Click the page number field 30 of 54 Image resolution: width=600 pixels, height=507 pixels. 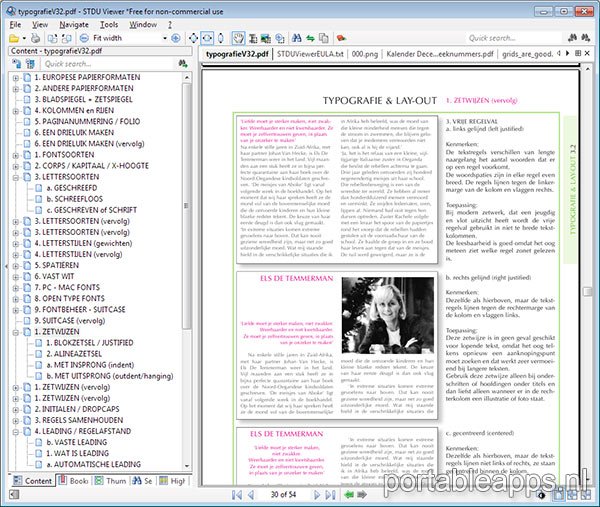pos(284,495)
